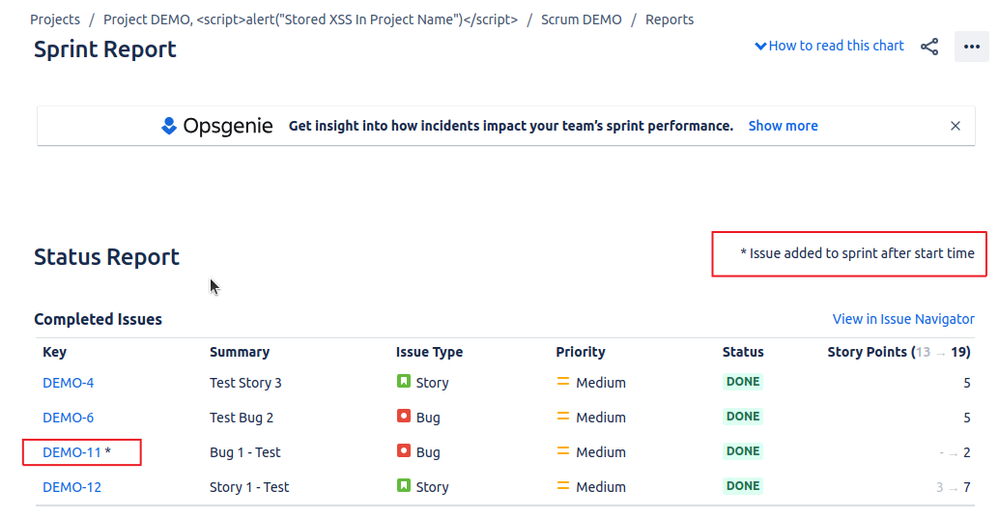
Task: Select the summary text Test Story 3
Action: pyautogui.click(x=245, y=383)
